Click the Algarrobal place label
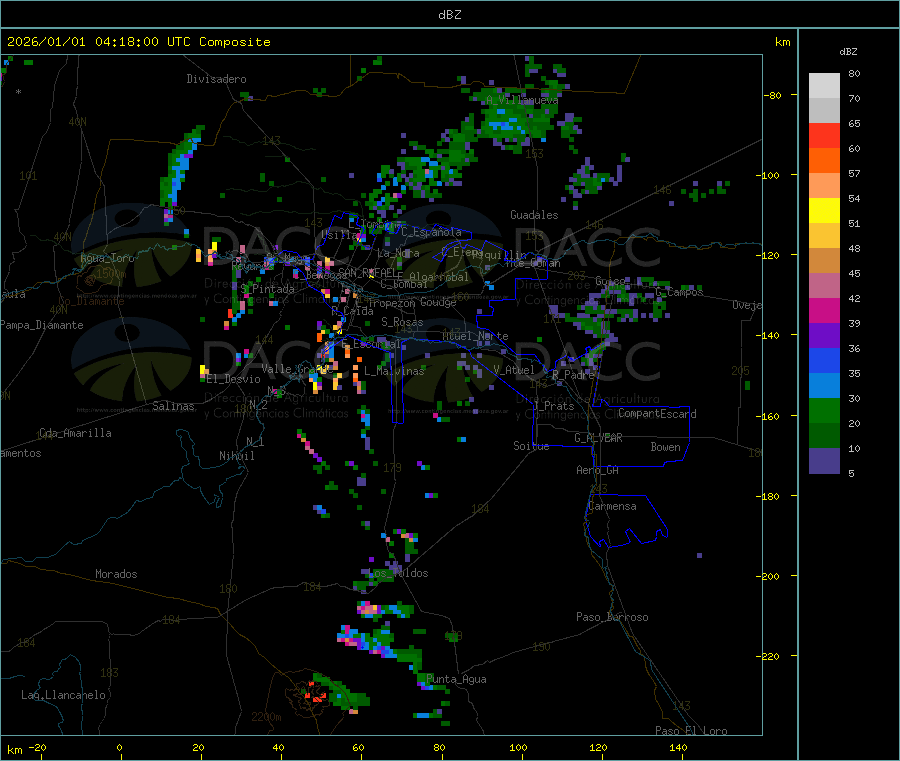The width and height of the screenshot is (900, 761). [439, 277]
